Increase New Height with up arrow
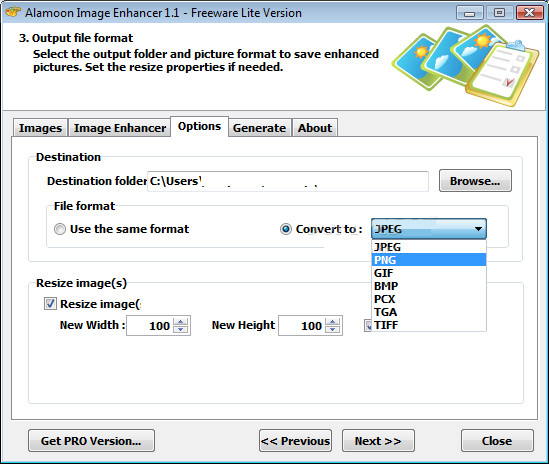 click(332, 321)
